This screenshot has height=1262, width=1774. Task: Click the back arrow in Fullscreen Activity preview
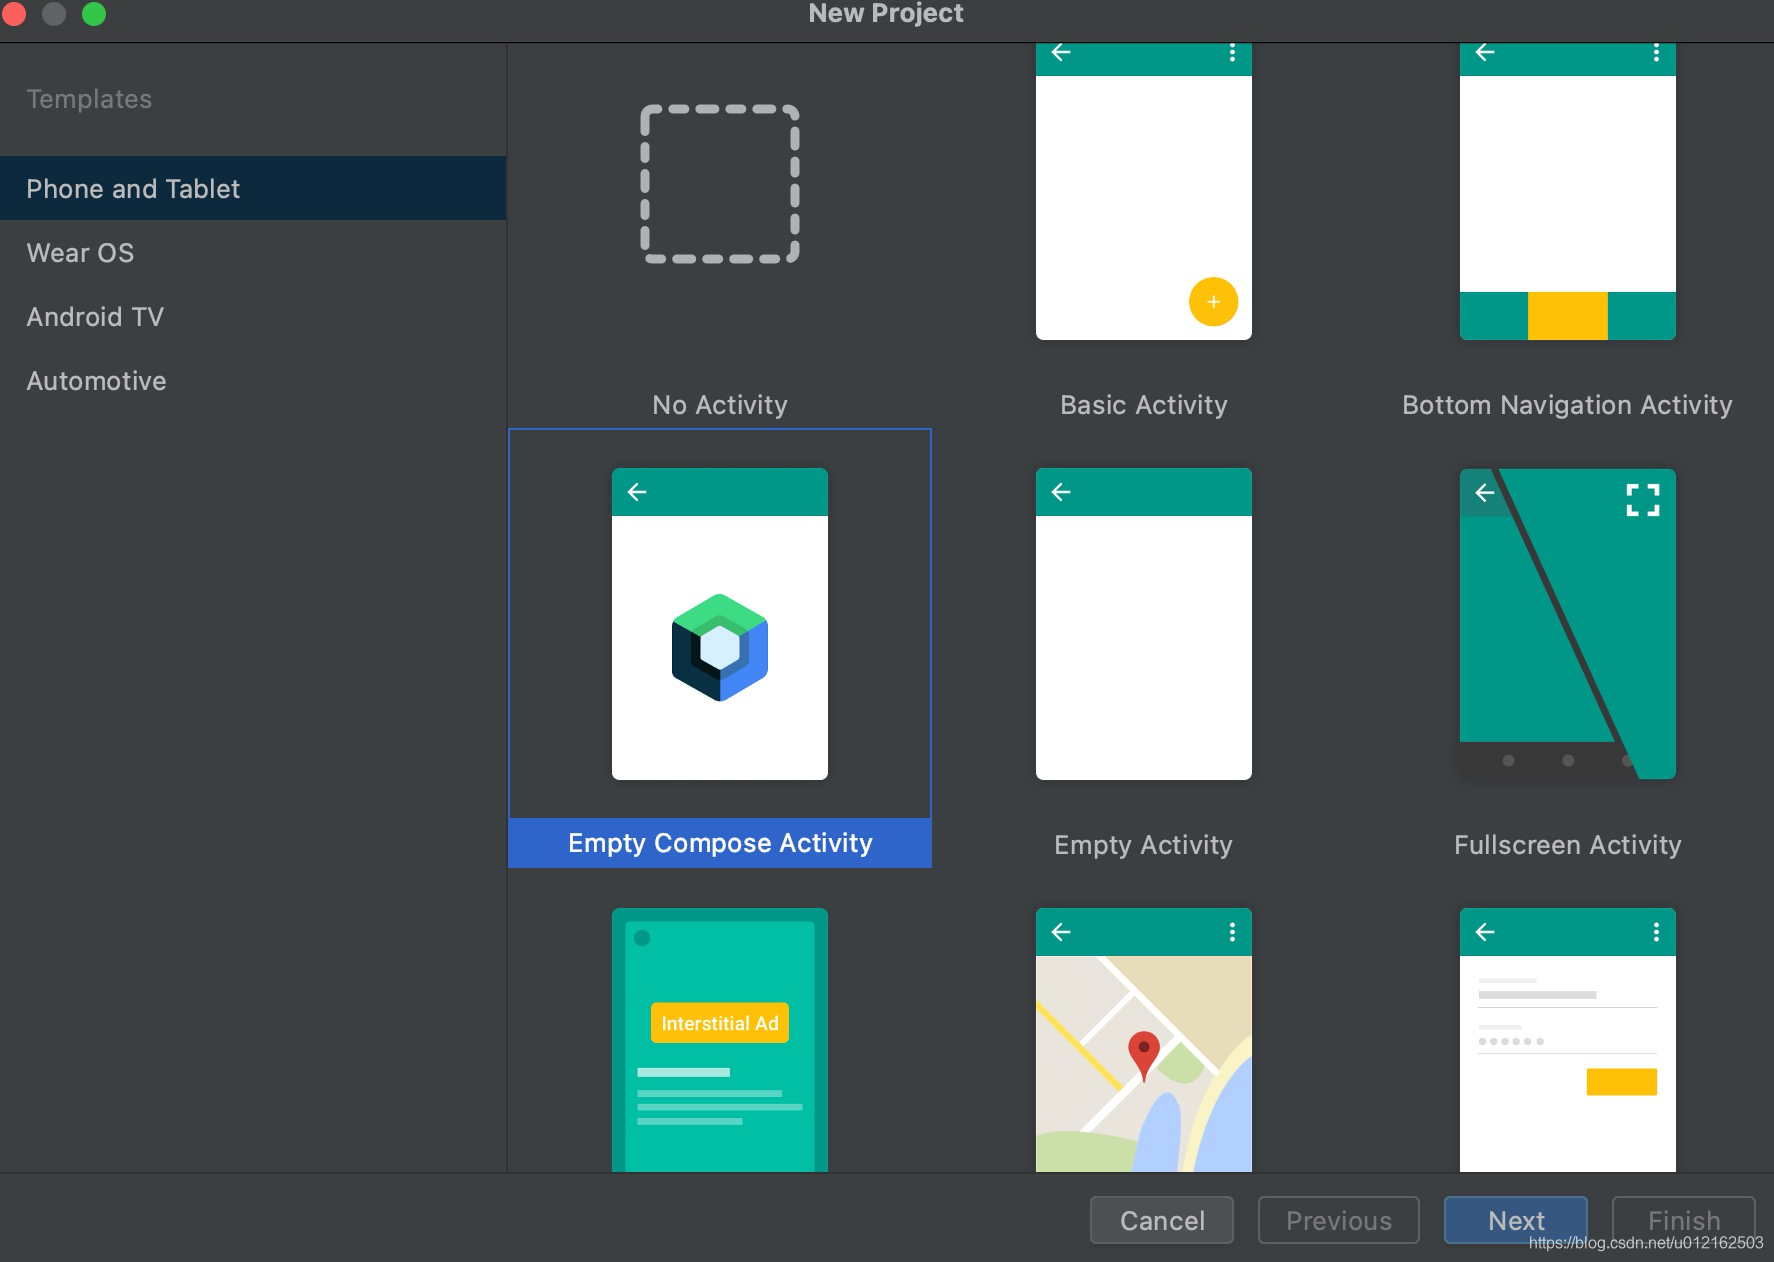[1485, 492]
